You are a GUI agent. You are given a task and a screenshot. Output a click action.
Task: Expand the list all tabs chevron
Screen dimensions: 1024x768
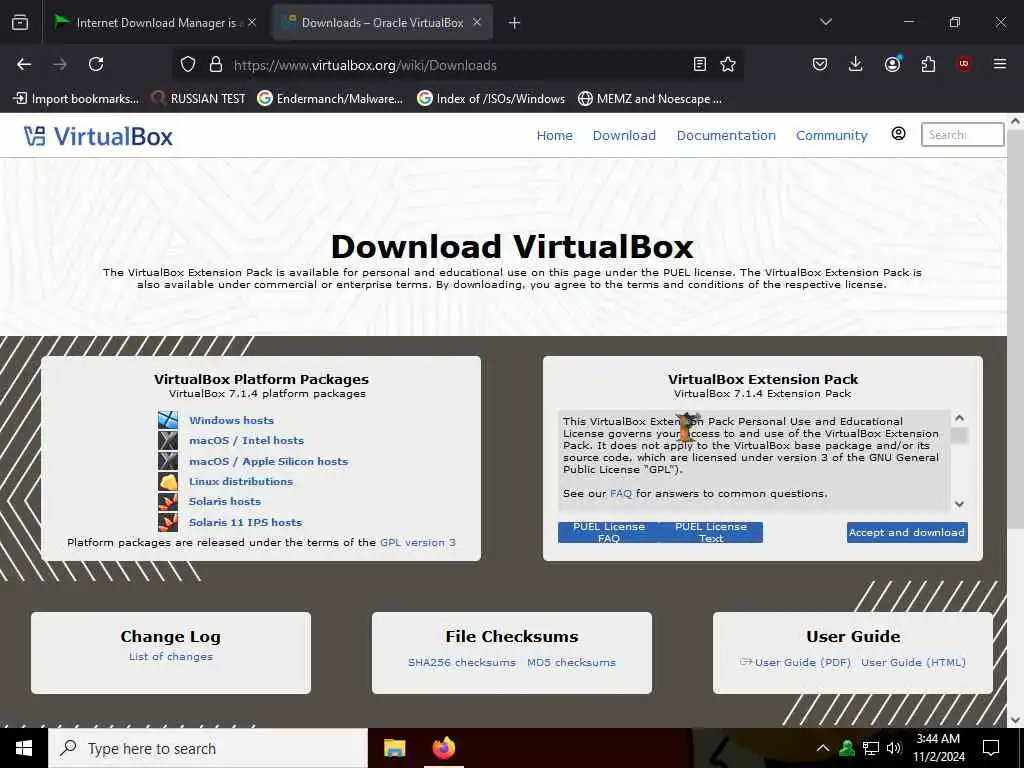pyautogui.click(x=825, y=22)
